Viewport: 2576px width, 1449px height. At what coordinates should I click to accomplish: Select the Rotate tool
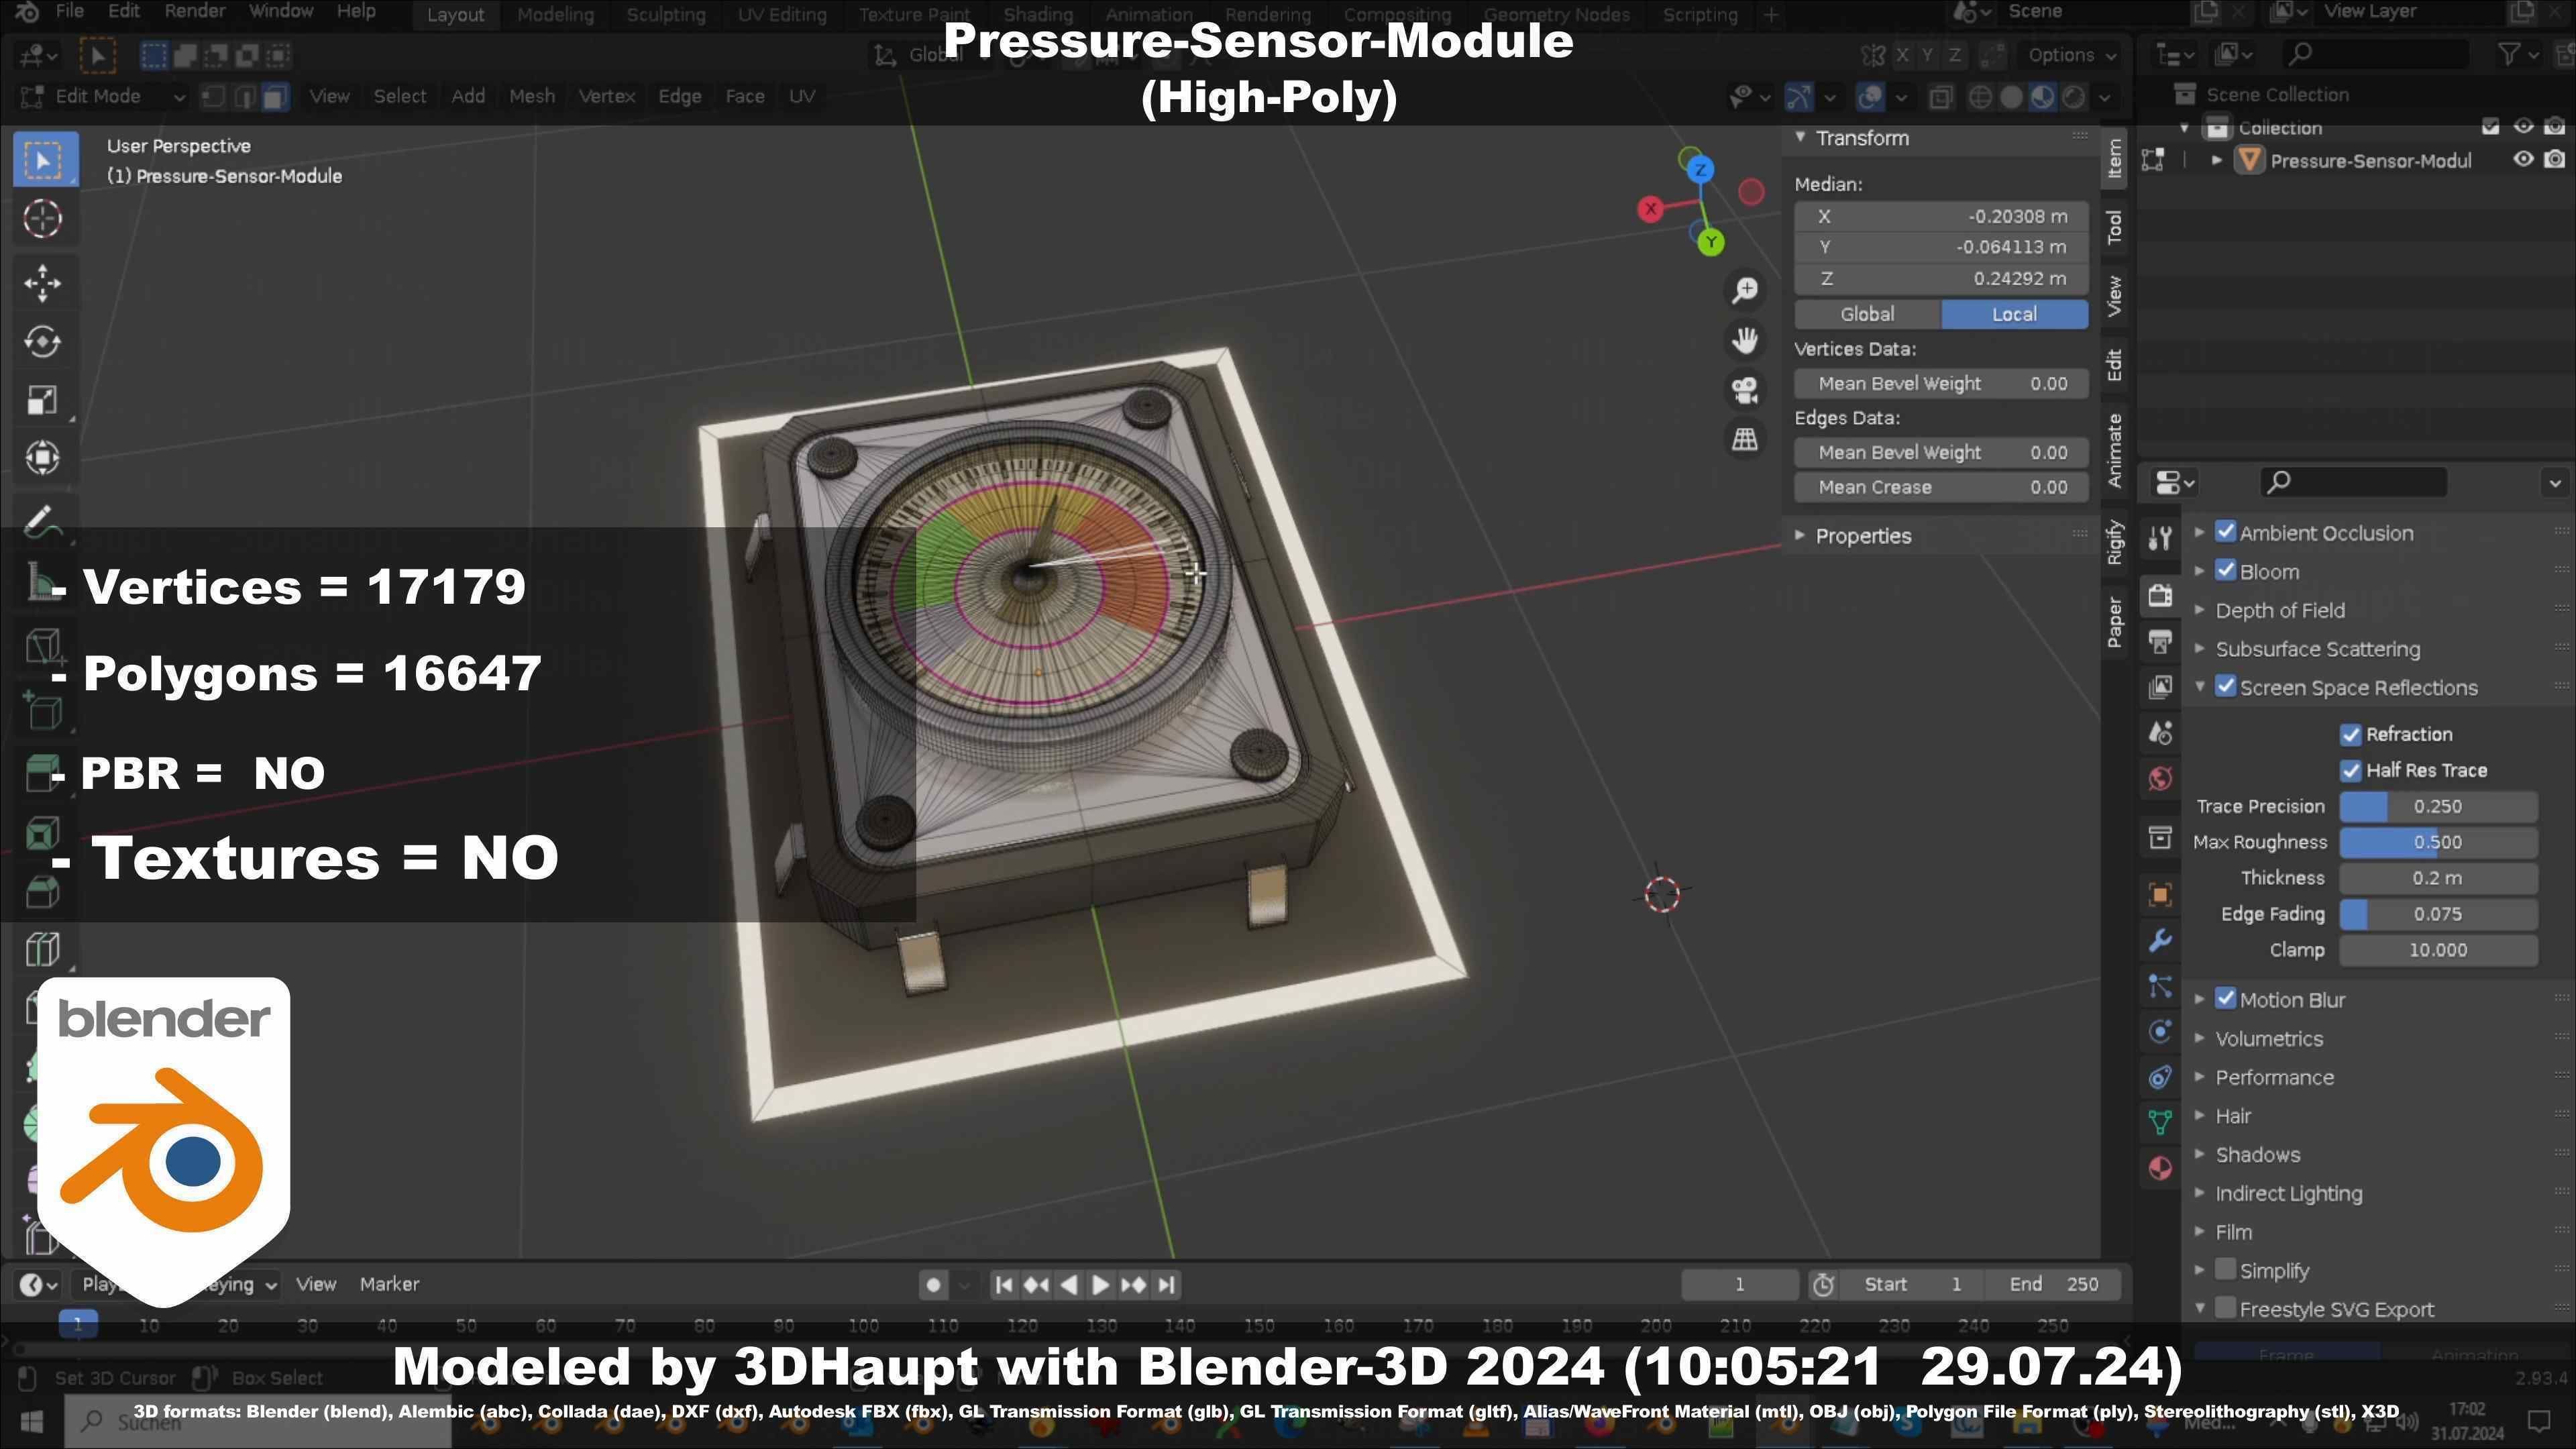click(42, 342)
